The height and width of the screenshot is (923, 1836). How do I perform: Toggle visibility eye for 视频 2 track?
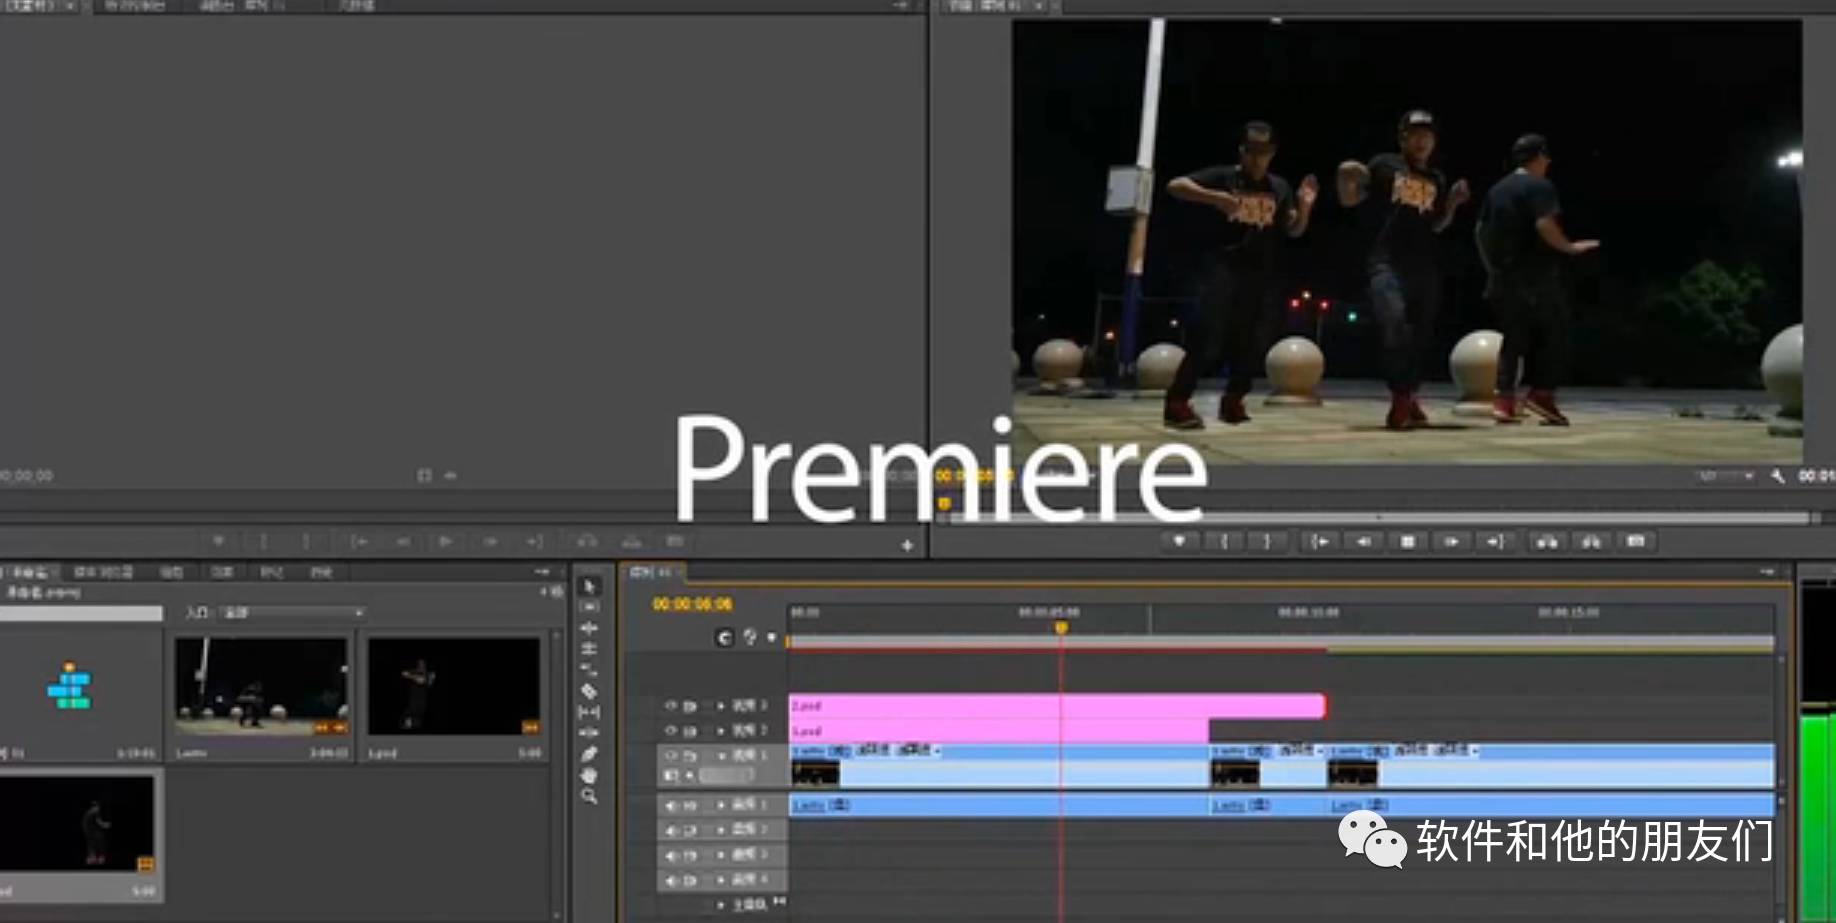[671, 730]
